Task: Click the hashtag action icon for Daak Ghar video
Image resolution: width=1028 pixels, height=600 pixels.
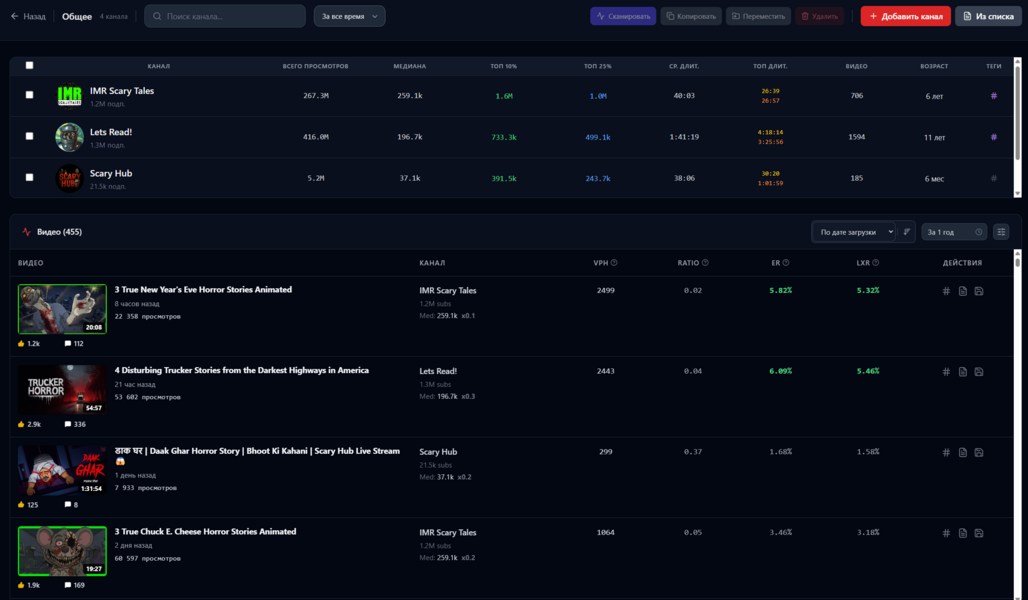Action: point(946,452)
